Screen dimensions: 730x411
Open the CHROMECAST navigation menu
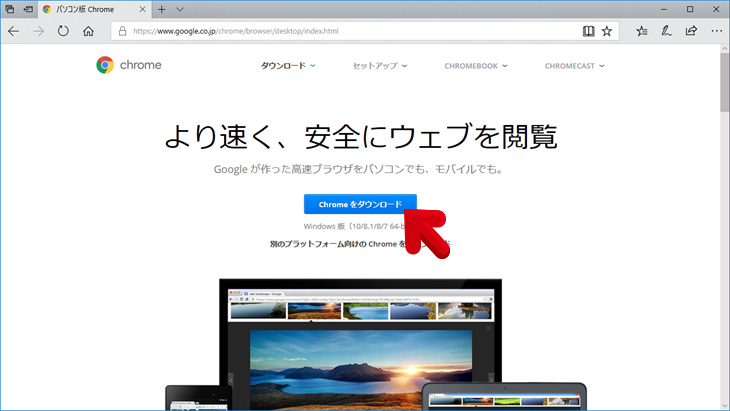pos(582,66)
